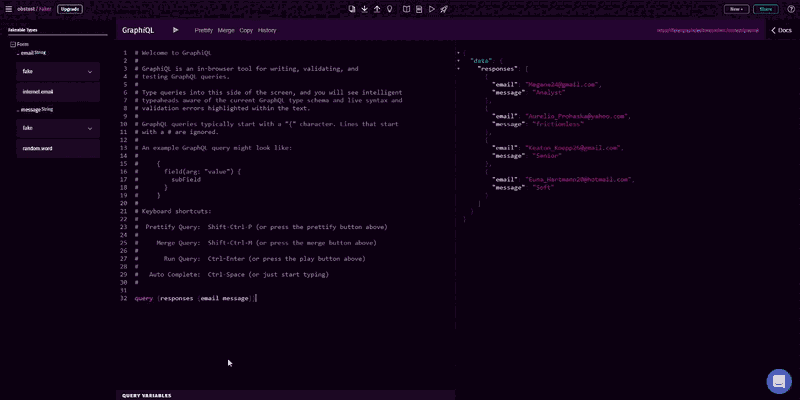Image resolution: width=800 pixels, height=400 pixels.
Task: Click the "Keyboard shortcuts:" comment line
Action: click(x=173, y=211)
